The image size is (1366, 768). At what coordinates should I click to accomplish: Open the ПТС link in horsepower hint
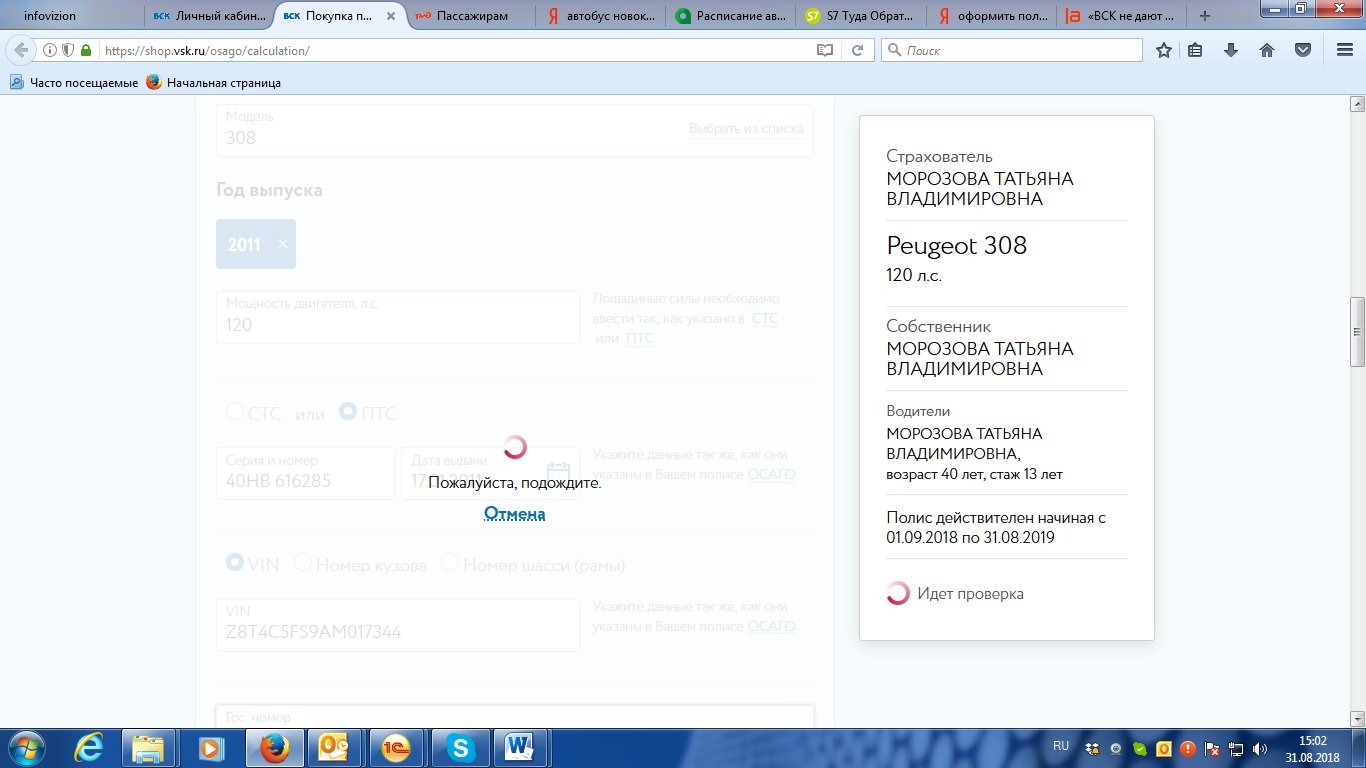640,338
